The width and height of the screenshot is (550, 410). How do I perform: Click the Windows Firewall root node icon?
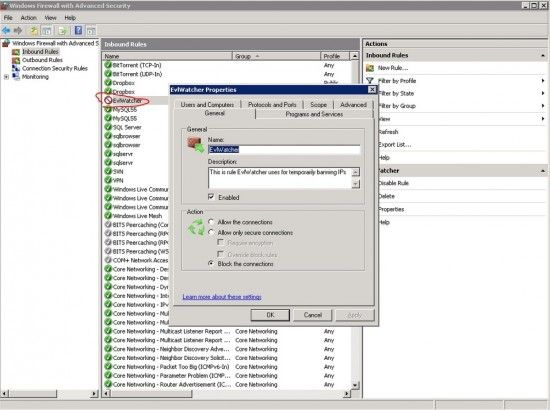point(6,43)
